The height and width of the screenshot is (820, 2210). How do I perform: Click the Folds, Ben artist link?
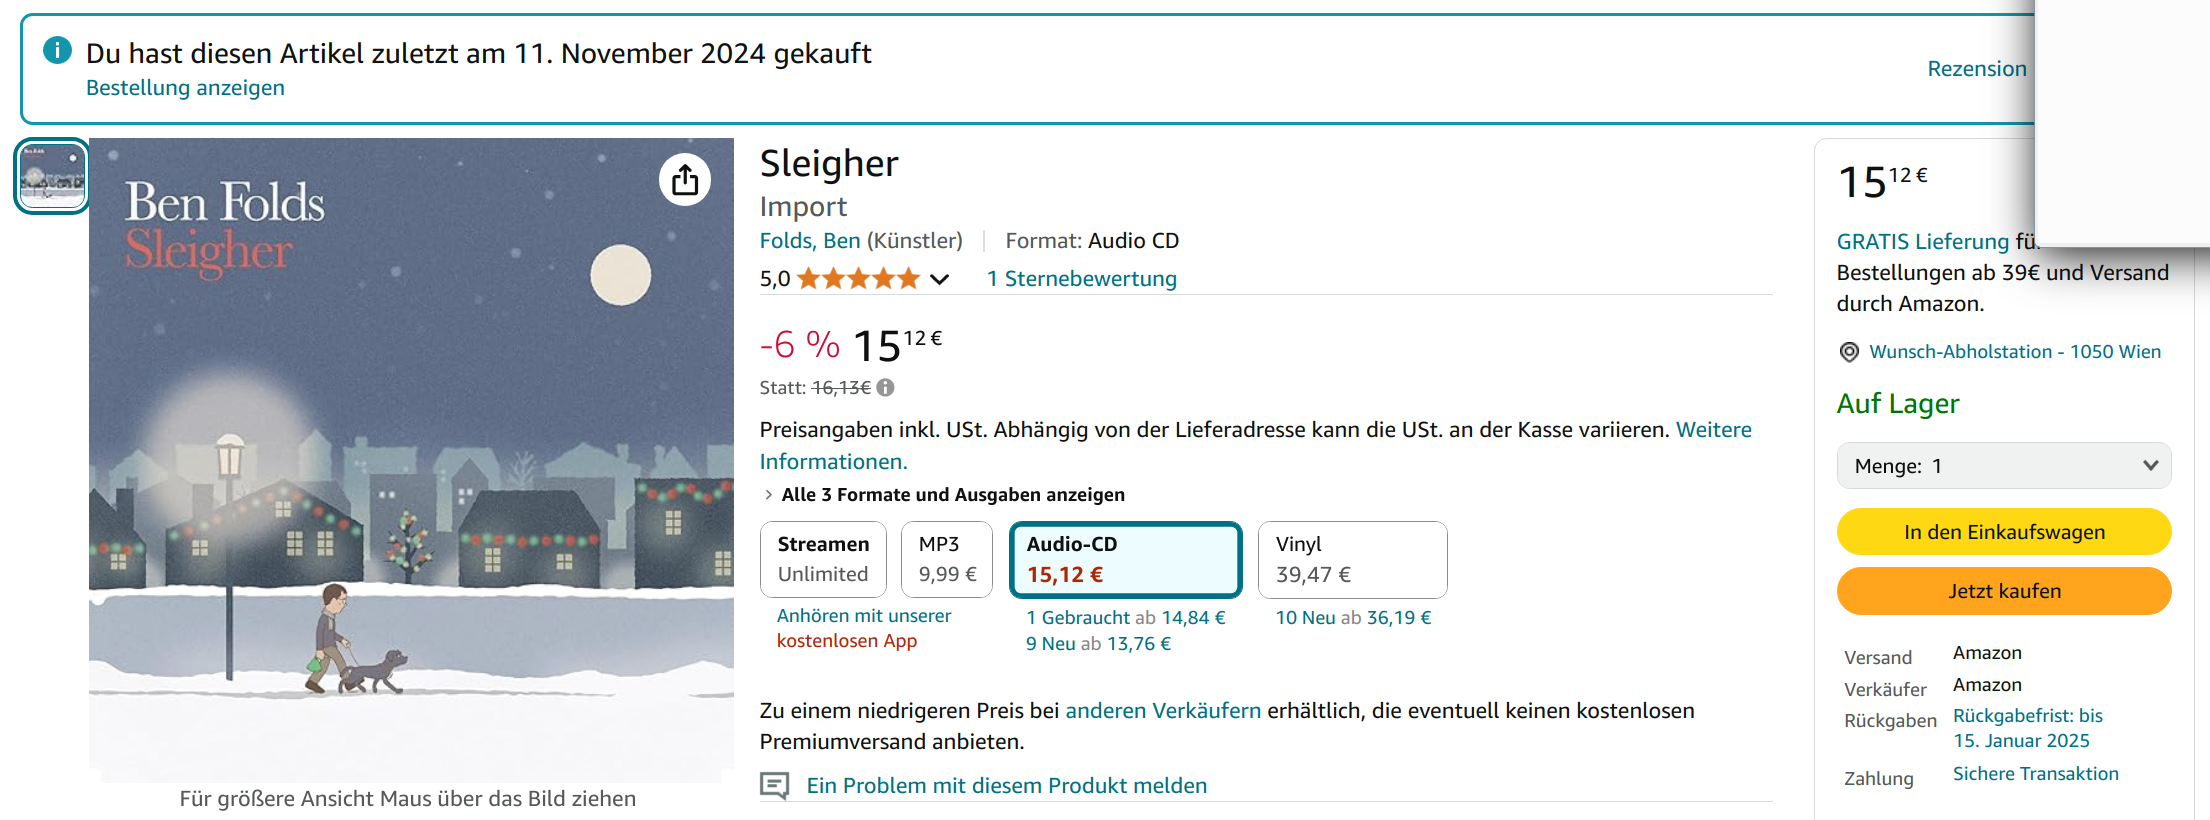(809, 241)
